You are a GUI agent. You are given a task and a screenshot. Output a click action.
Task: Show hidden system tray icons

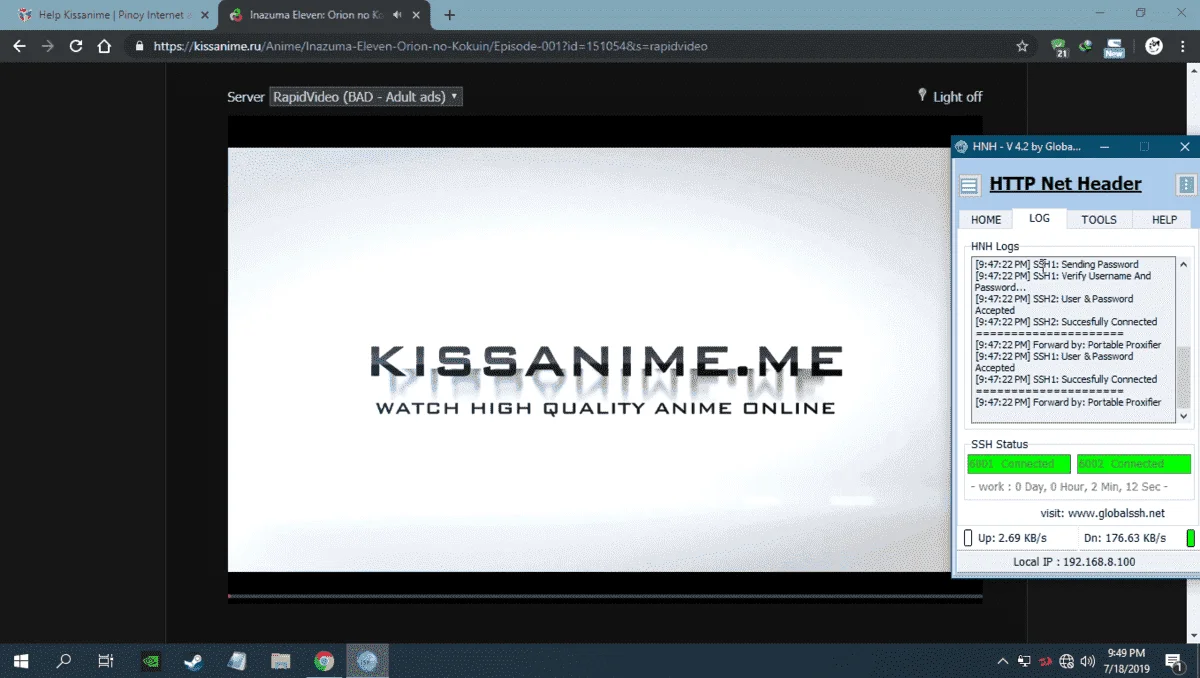point(1003,661)
